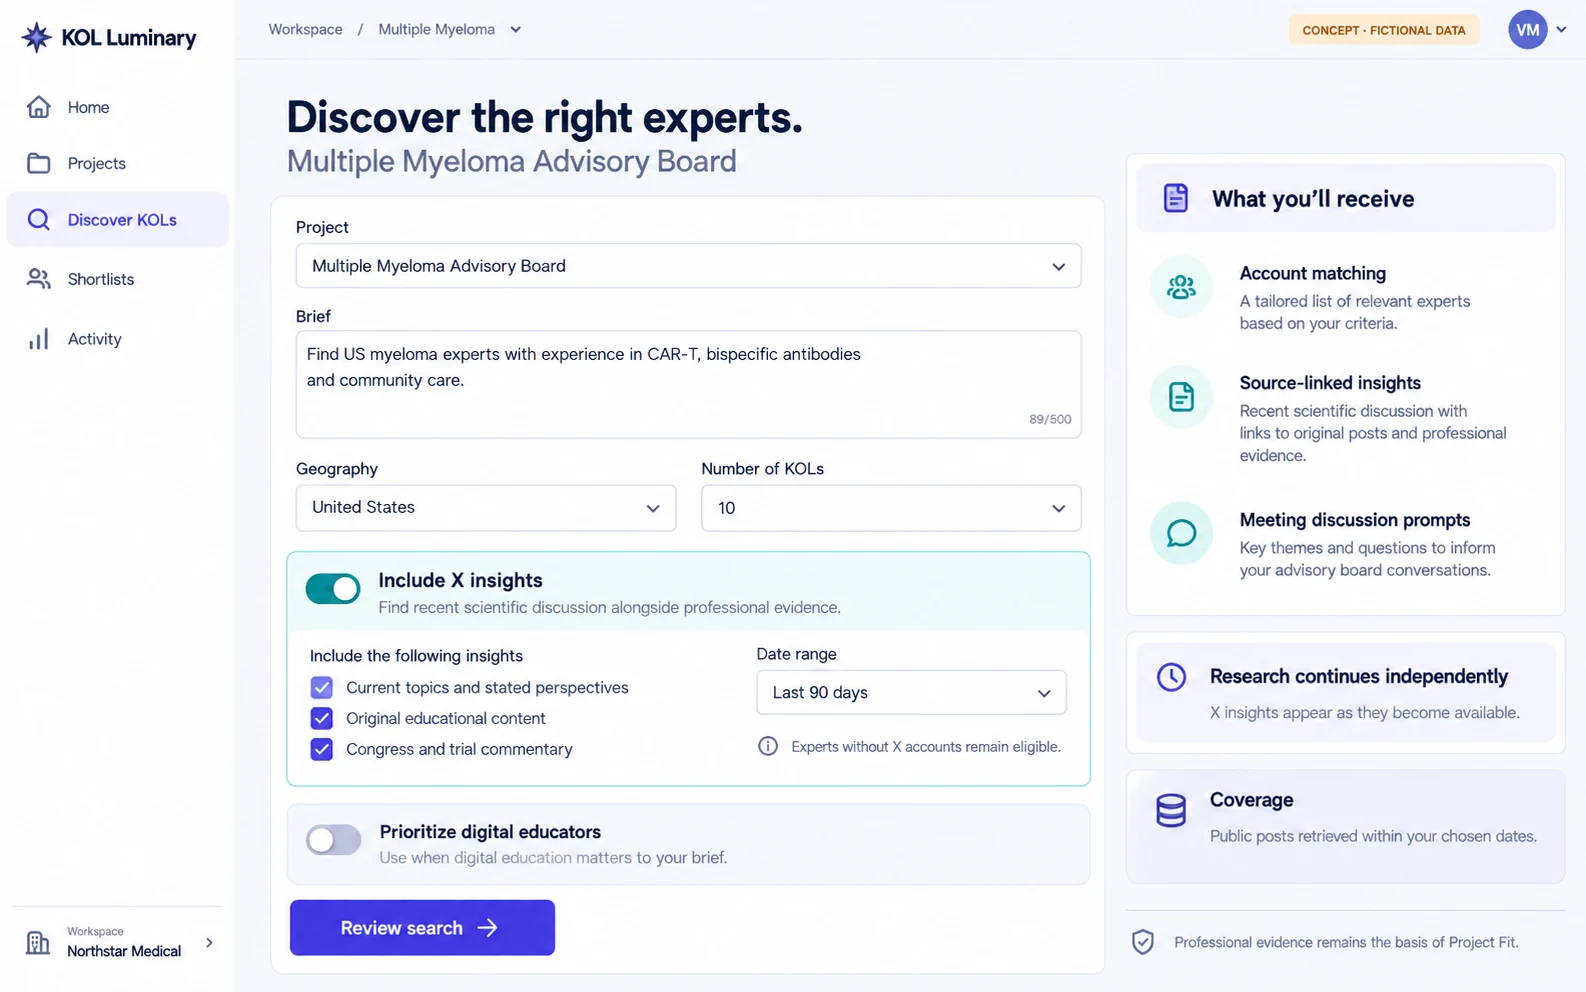1586x992 pixels.
Task: Go to Home in the sidebar
Action: click(117, 107)
